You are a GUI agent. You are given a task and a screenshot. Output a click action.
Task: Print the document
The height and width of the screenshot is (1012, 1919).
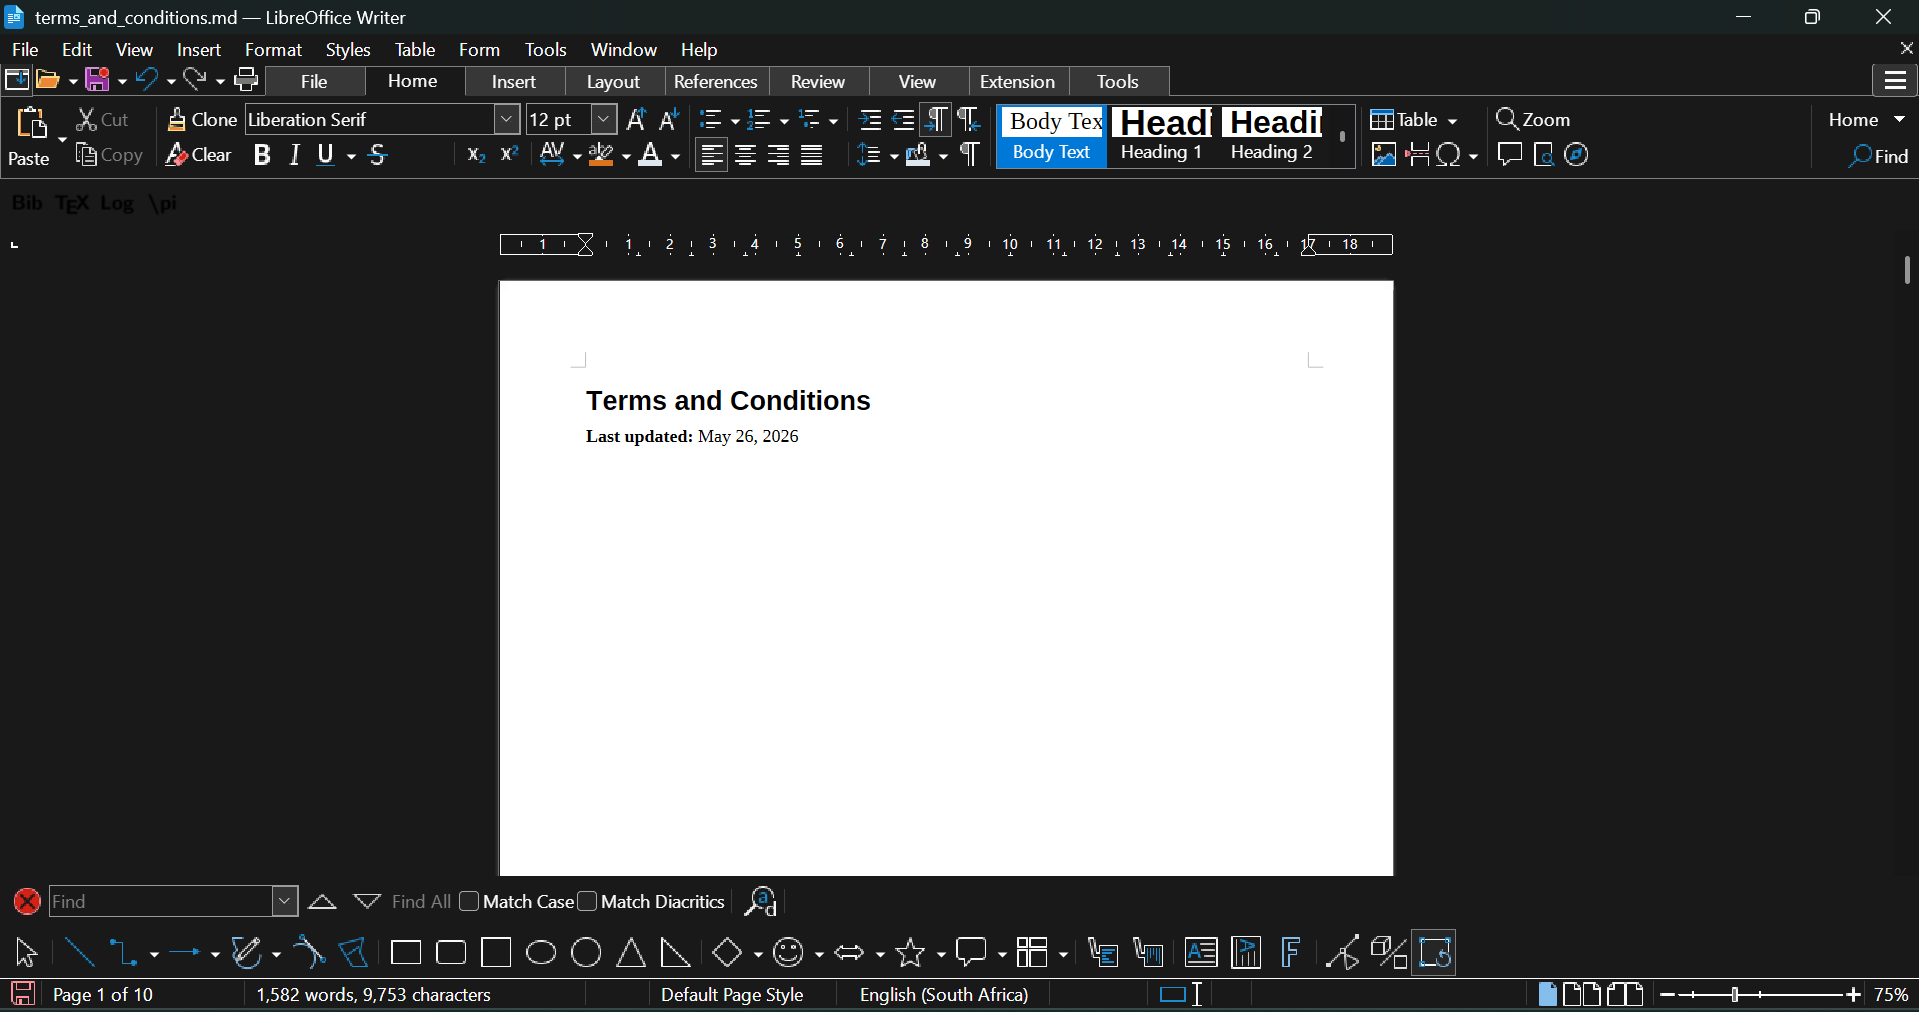[x=246, y=80]
